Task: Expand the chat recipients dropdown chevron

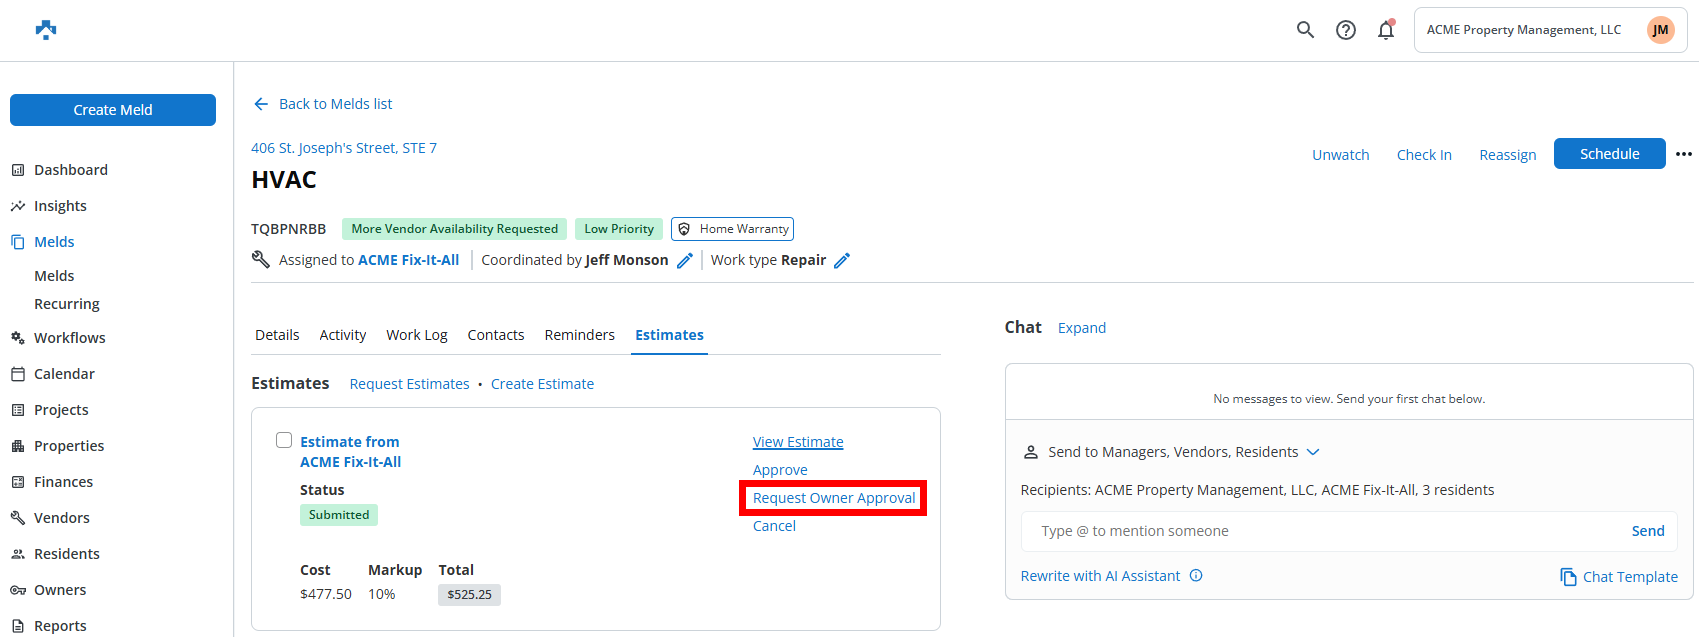Action: pyautogui.click(x=1313, y=452)
